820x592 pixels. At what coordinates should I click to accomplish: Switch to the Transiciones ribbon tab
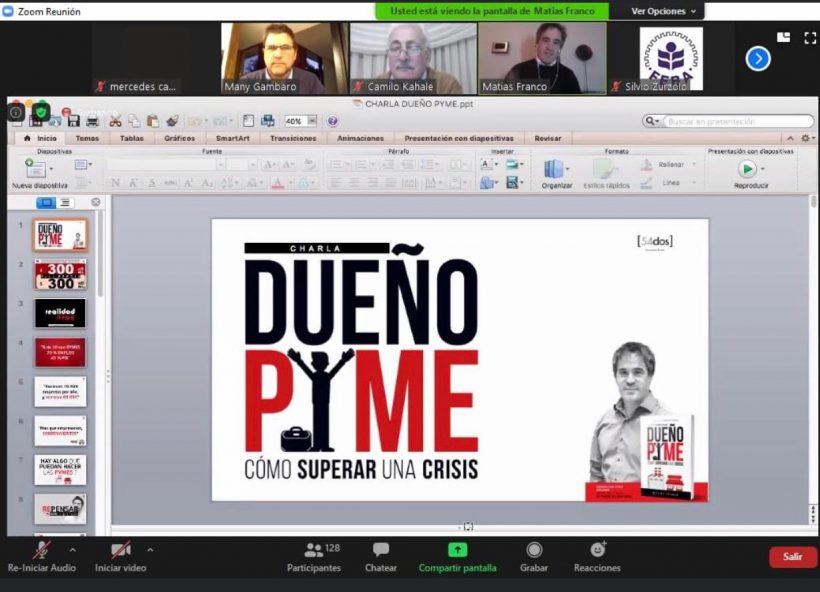coord(293,138)
